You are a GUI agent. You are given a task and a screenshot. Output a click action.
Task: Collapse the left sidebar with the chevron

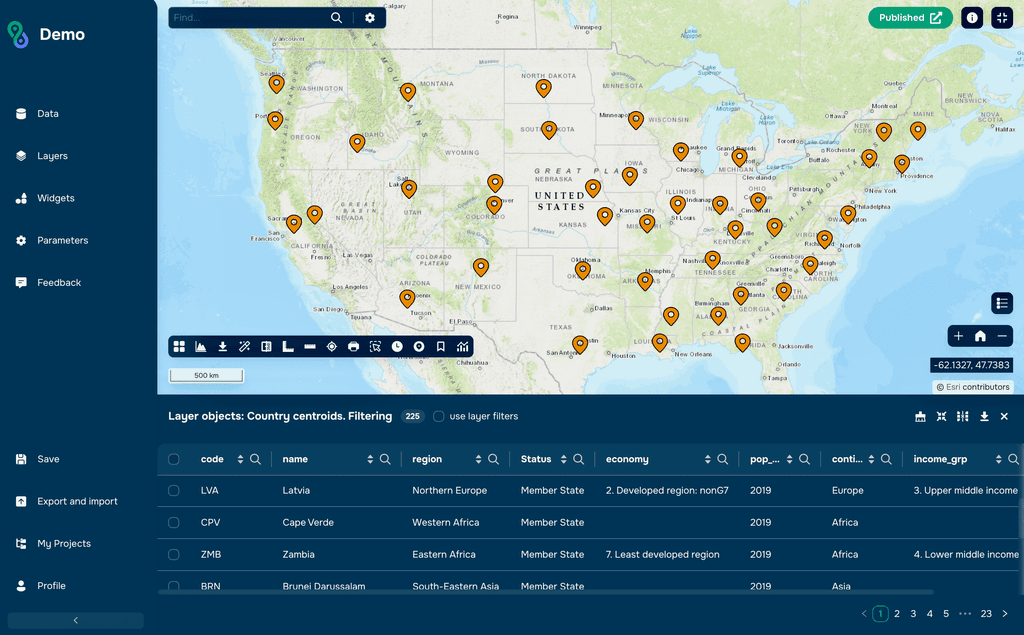tap(75, 620)
